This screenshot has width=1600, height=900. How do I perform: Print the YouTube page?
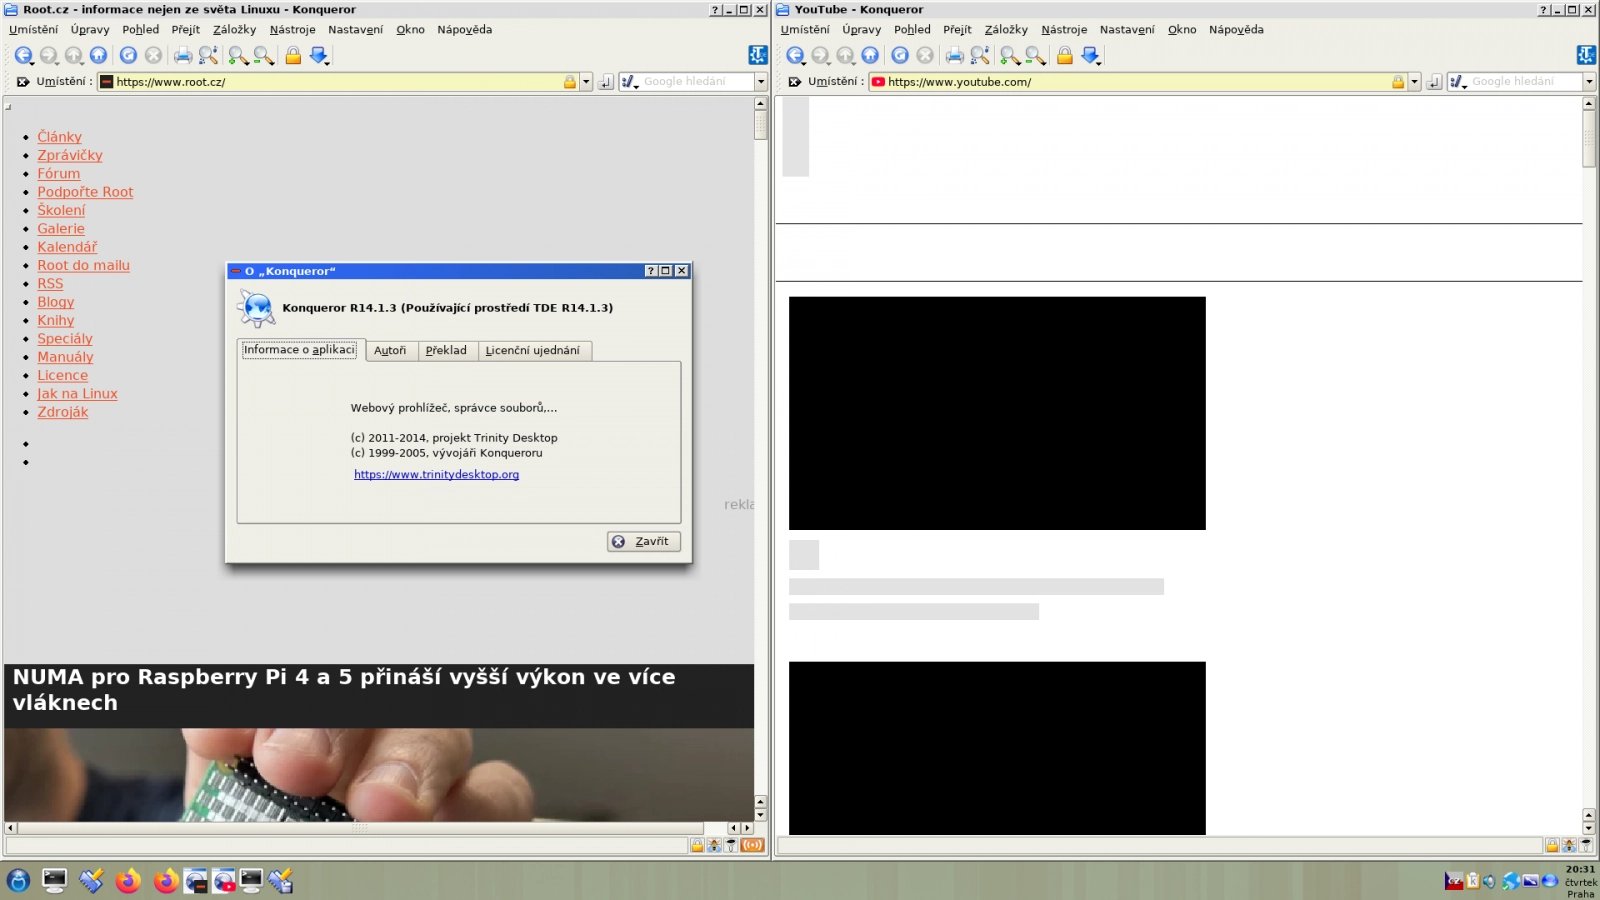pos(955,56)
